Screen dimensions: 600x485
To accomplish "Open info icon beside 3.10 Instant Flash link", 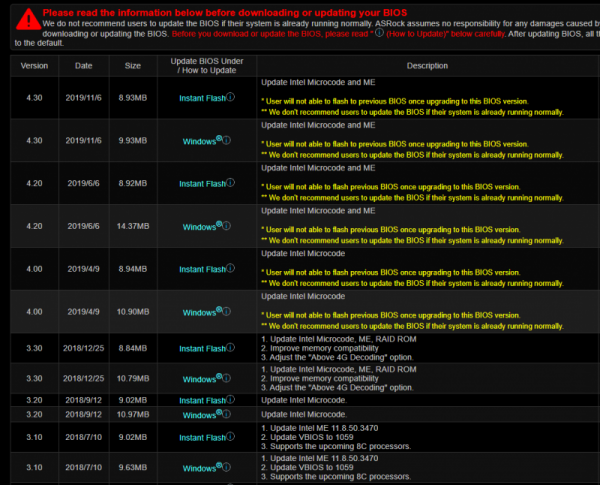I will pos(230,436).
